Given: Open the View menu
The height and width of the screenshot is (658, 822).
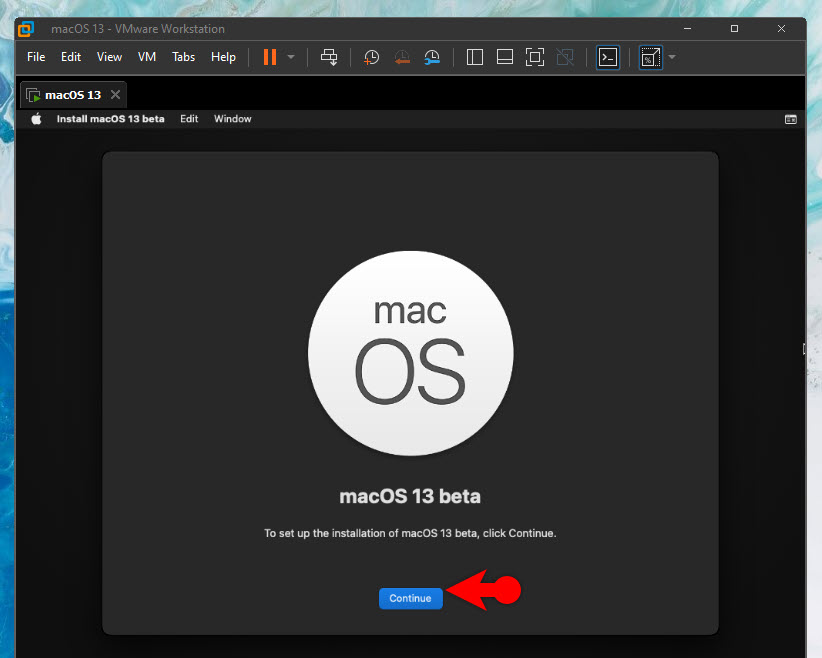Looking at the screenshot, I should point(109,57).
